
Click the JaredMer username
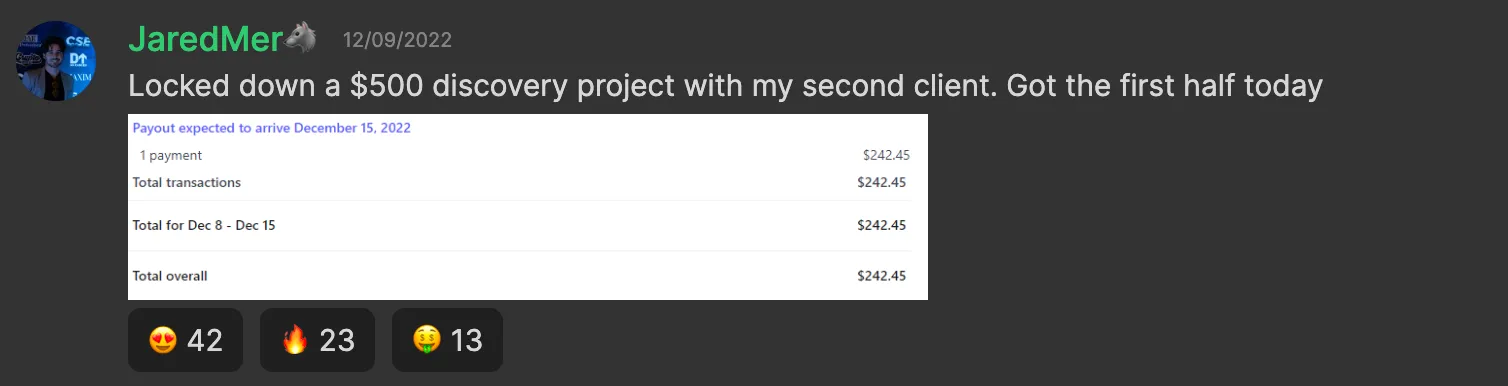(x=206, y=39)
